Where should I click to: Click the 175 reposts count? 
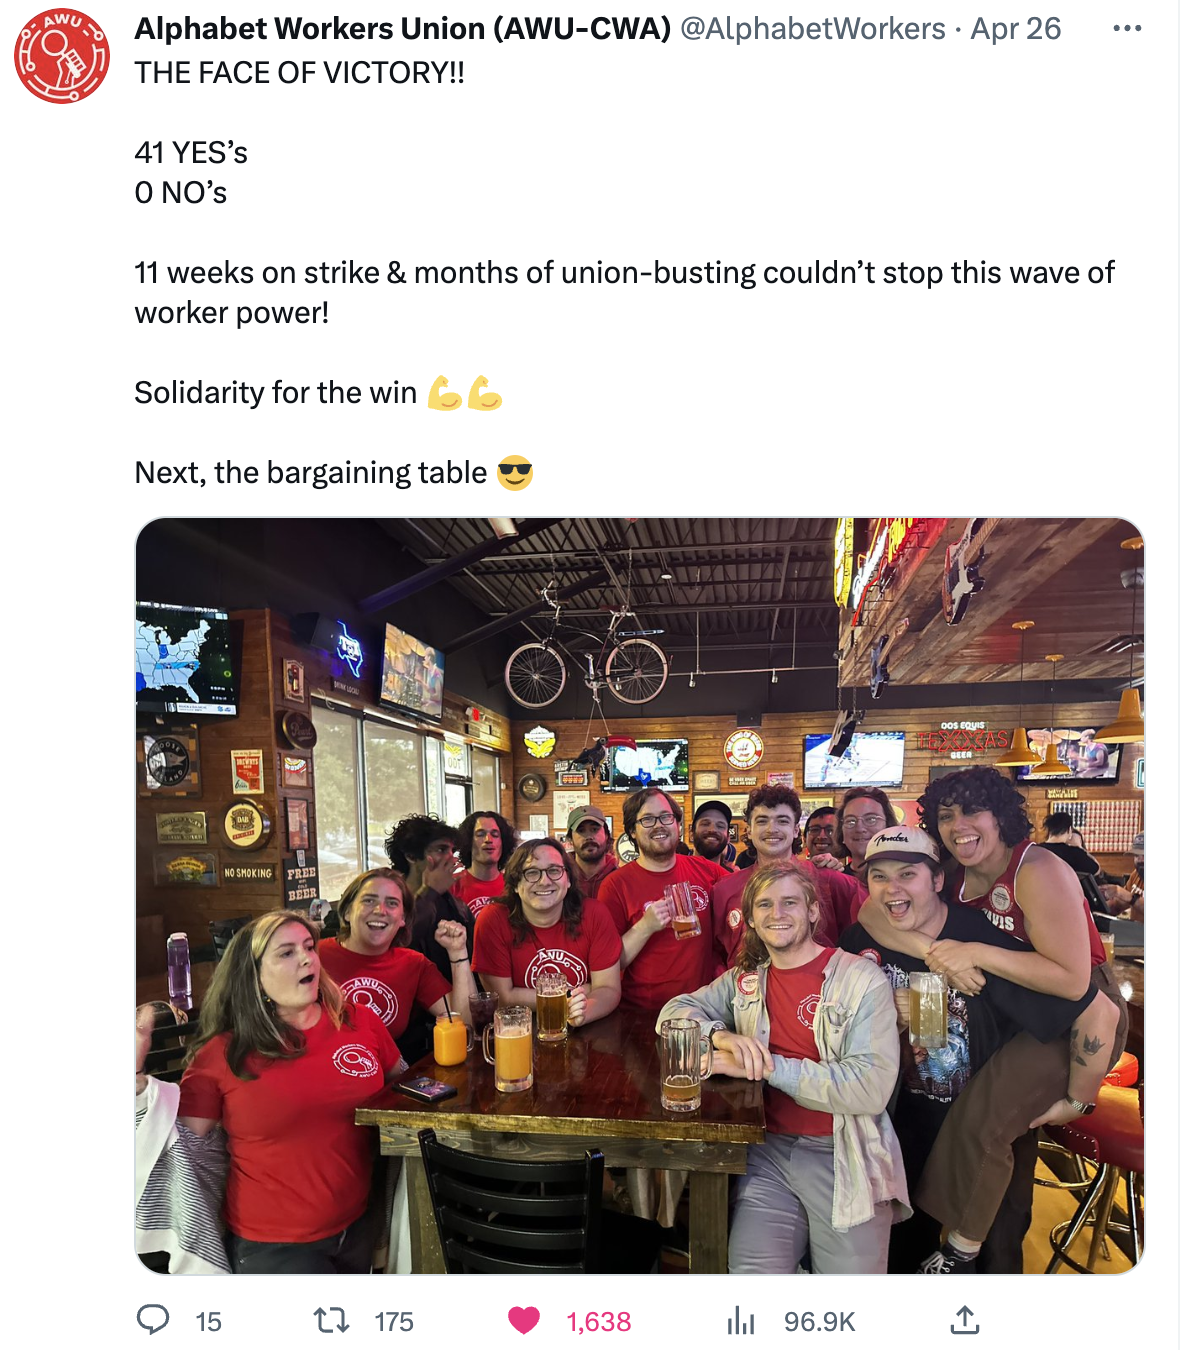[394, 1322]
